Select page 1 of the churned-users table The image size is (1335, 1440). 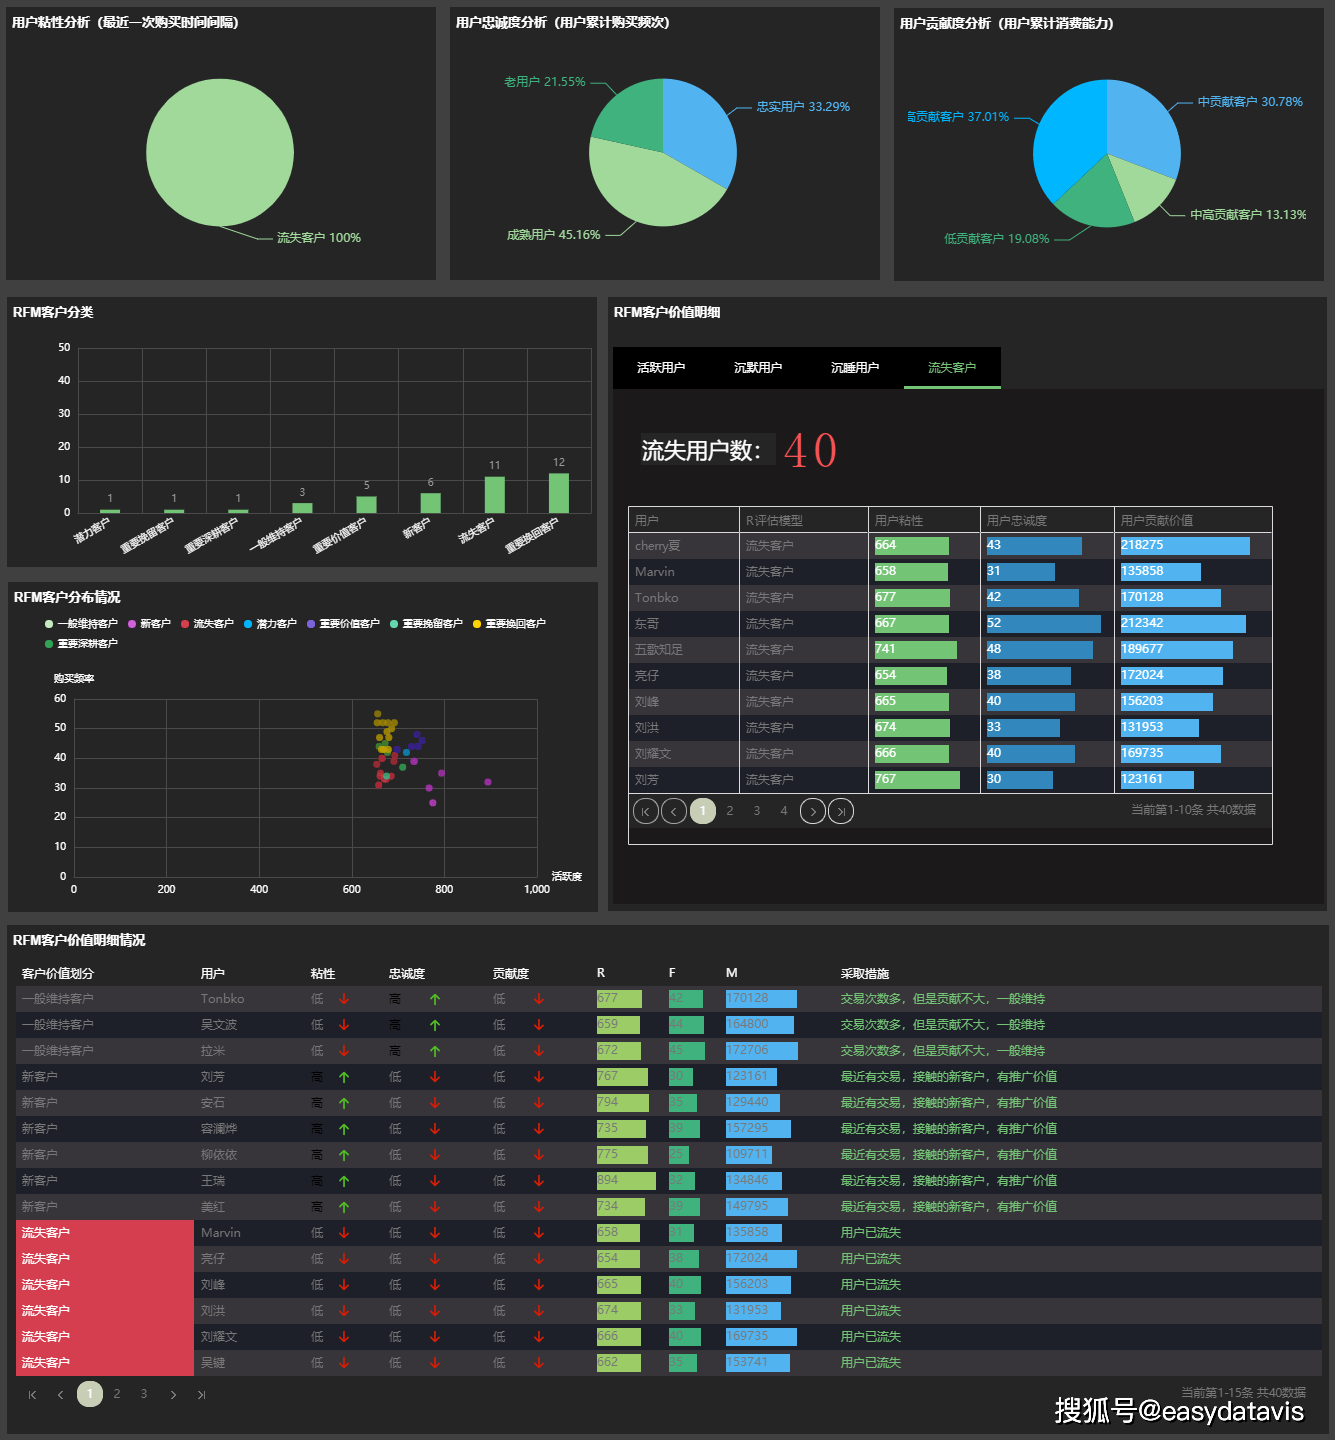click(703, 811)
